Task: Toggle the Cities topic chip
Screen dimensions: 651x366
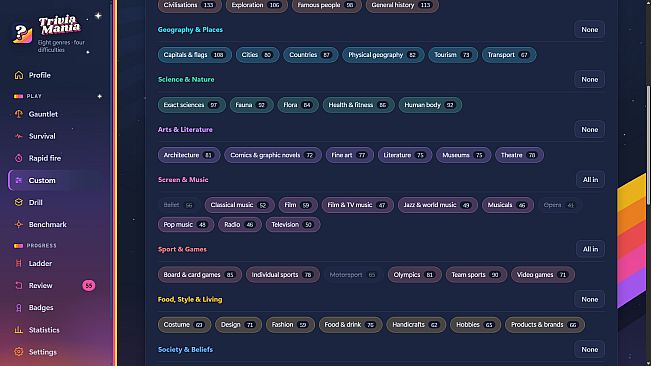Action: pos(257,55)
